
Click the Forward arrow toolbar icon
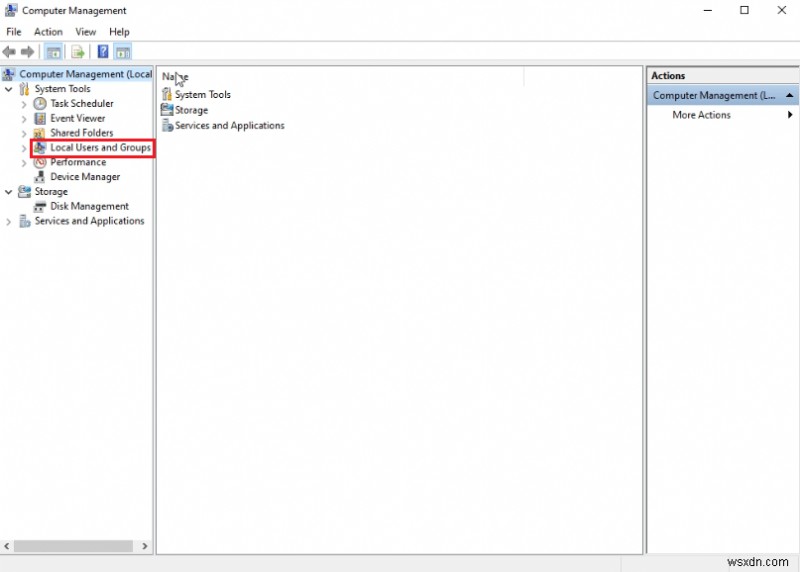[x=28, y=52]
